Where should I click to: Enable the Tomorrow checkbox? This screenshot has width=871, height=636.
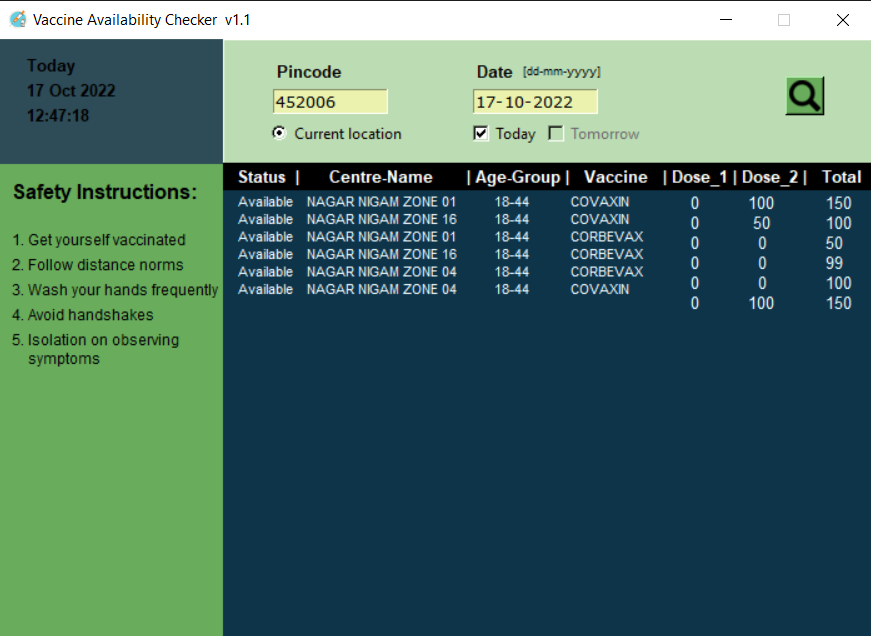[x=556, y=133]
